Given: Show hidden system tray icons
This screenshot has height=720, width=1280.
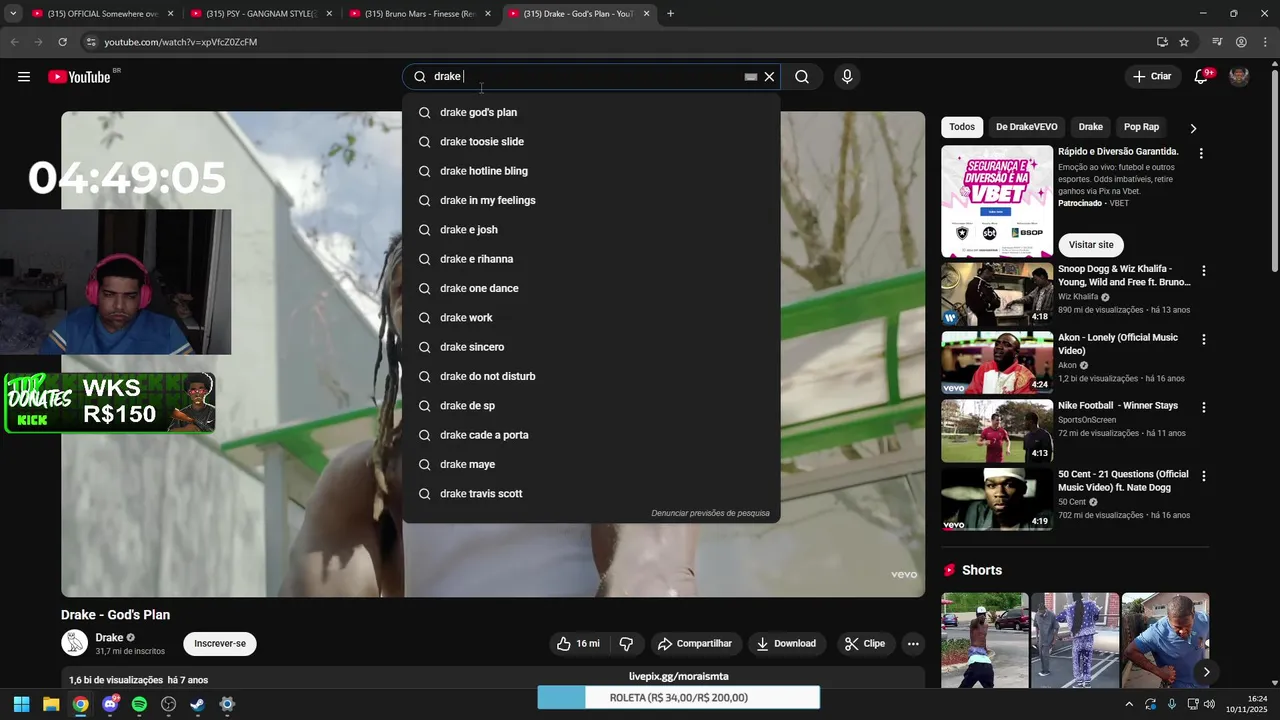Looking at the screenshot, I should 1129,704.
